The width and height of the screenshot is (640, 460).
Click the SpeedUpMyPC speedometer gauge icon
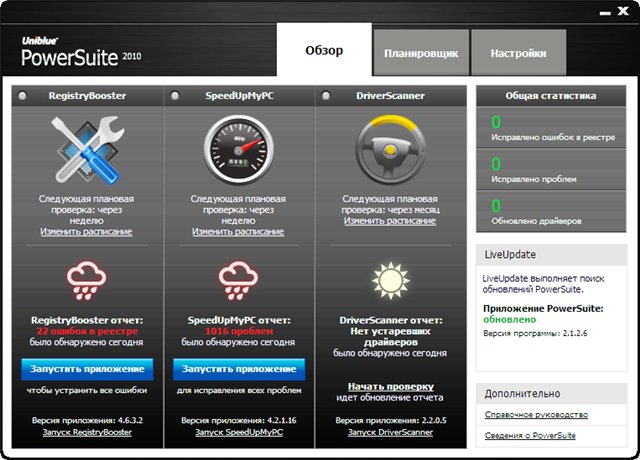click(239, 150)
